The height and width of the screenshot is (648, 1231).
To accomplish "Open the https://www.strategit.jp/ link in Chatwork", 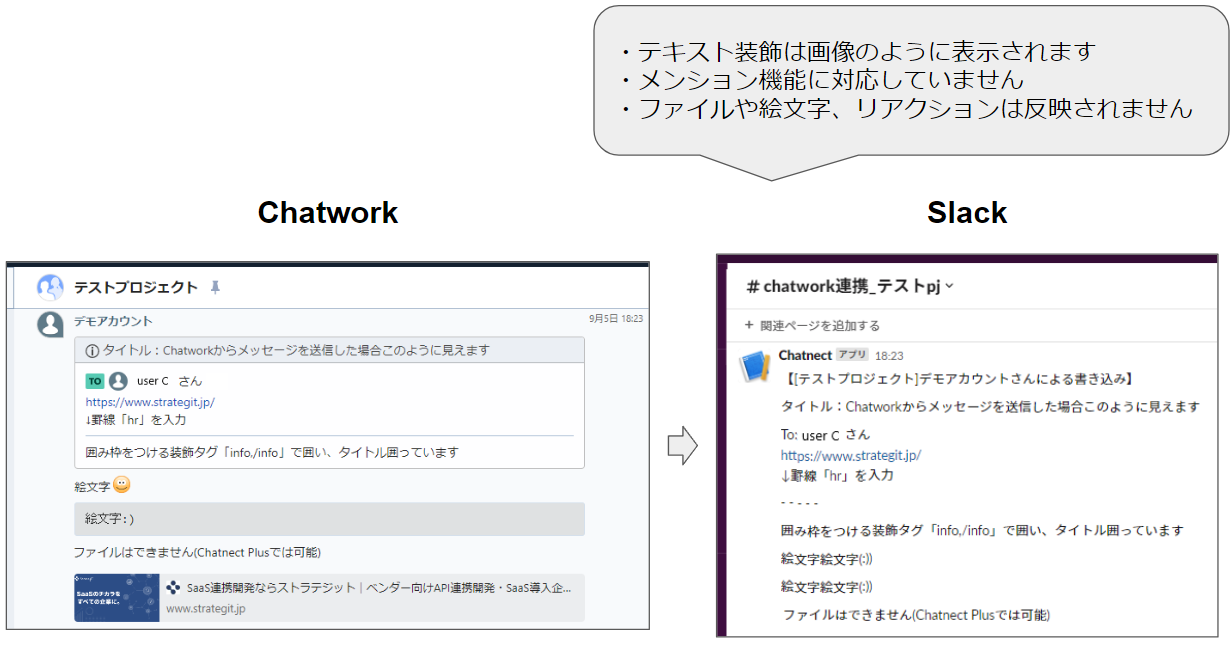I will 150,402.
